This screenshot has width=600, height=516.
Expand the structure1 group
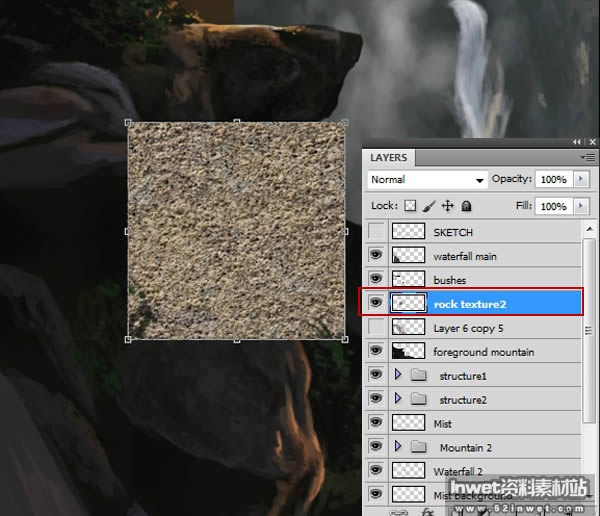[x=398, y=375]
